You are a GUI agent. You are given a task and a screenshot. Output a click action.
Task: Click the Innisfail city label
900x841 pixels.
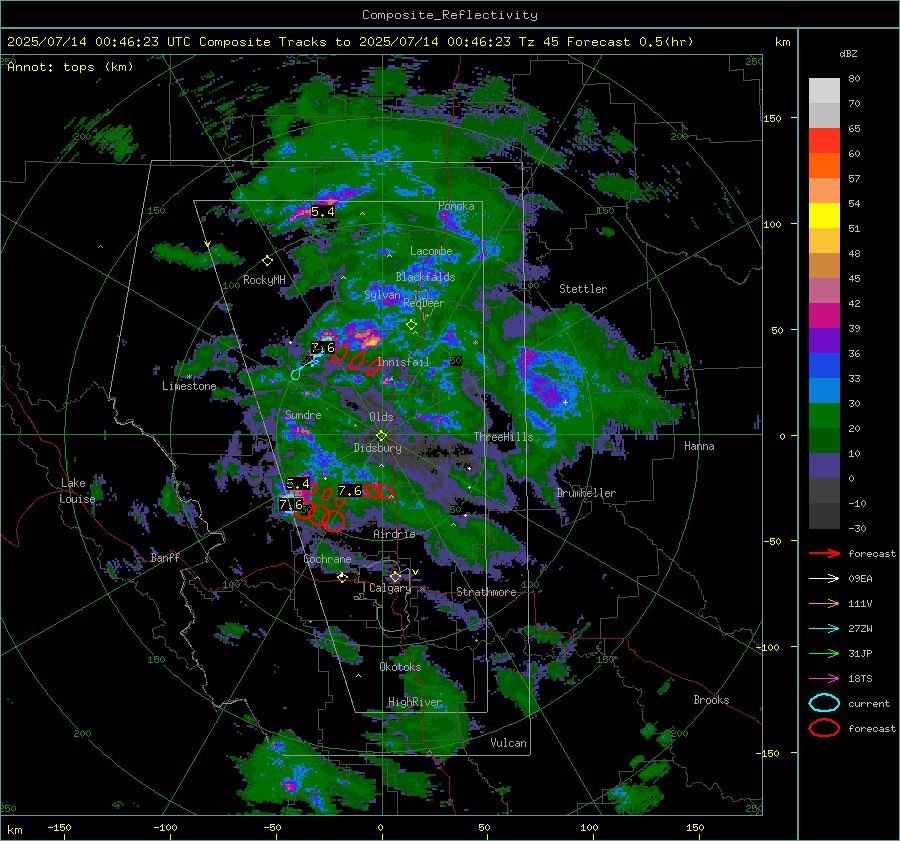coord(404,362)
